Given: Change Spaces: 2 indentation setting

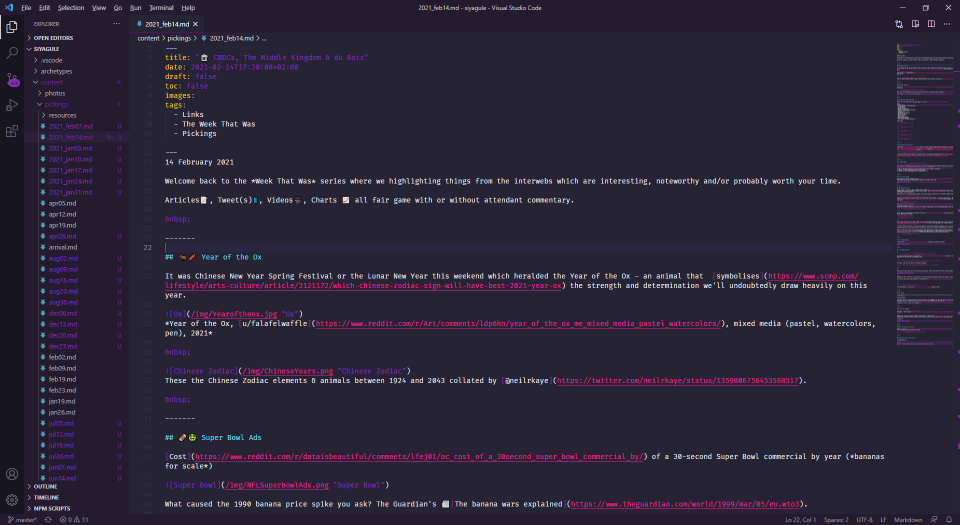Looking at the screenshot, I should pyautogui.click(x=836, y=519).
